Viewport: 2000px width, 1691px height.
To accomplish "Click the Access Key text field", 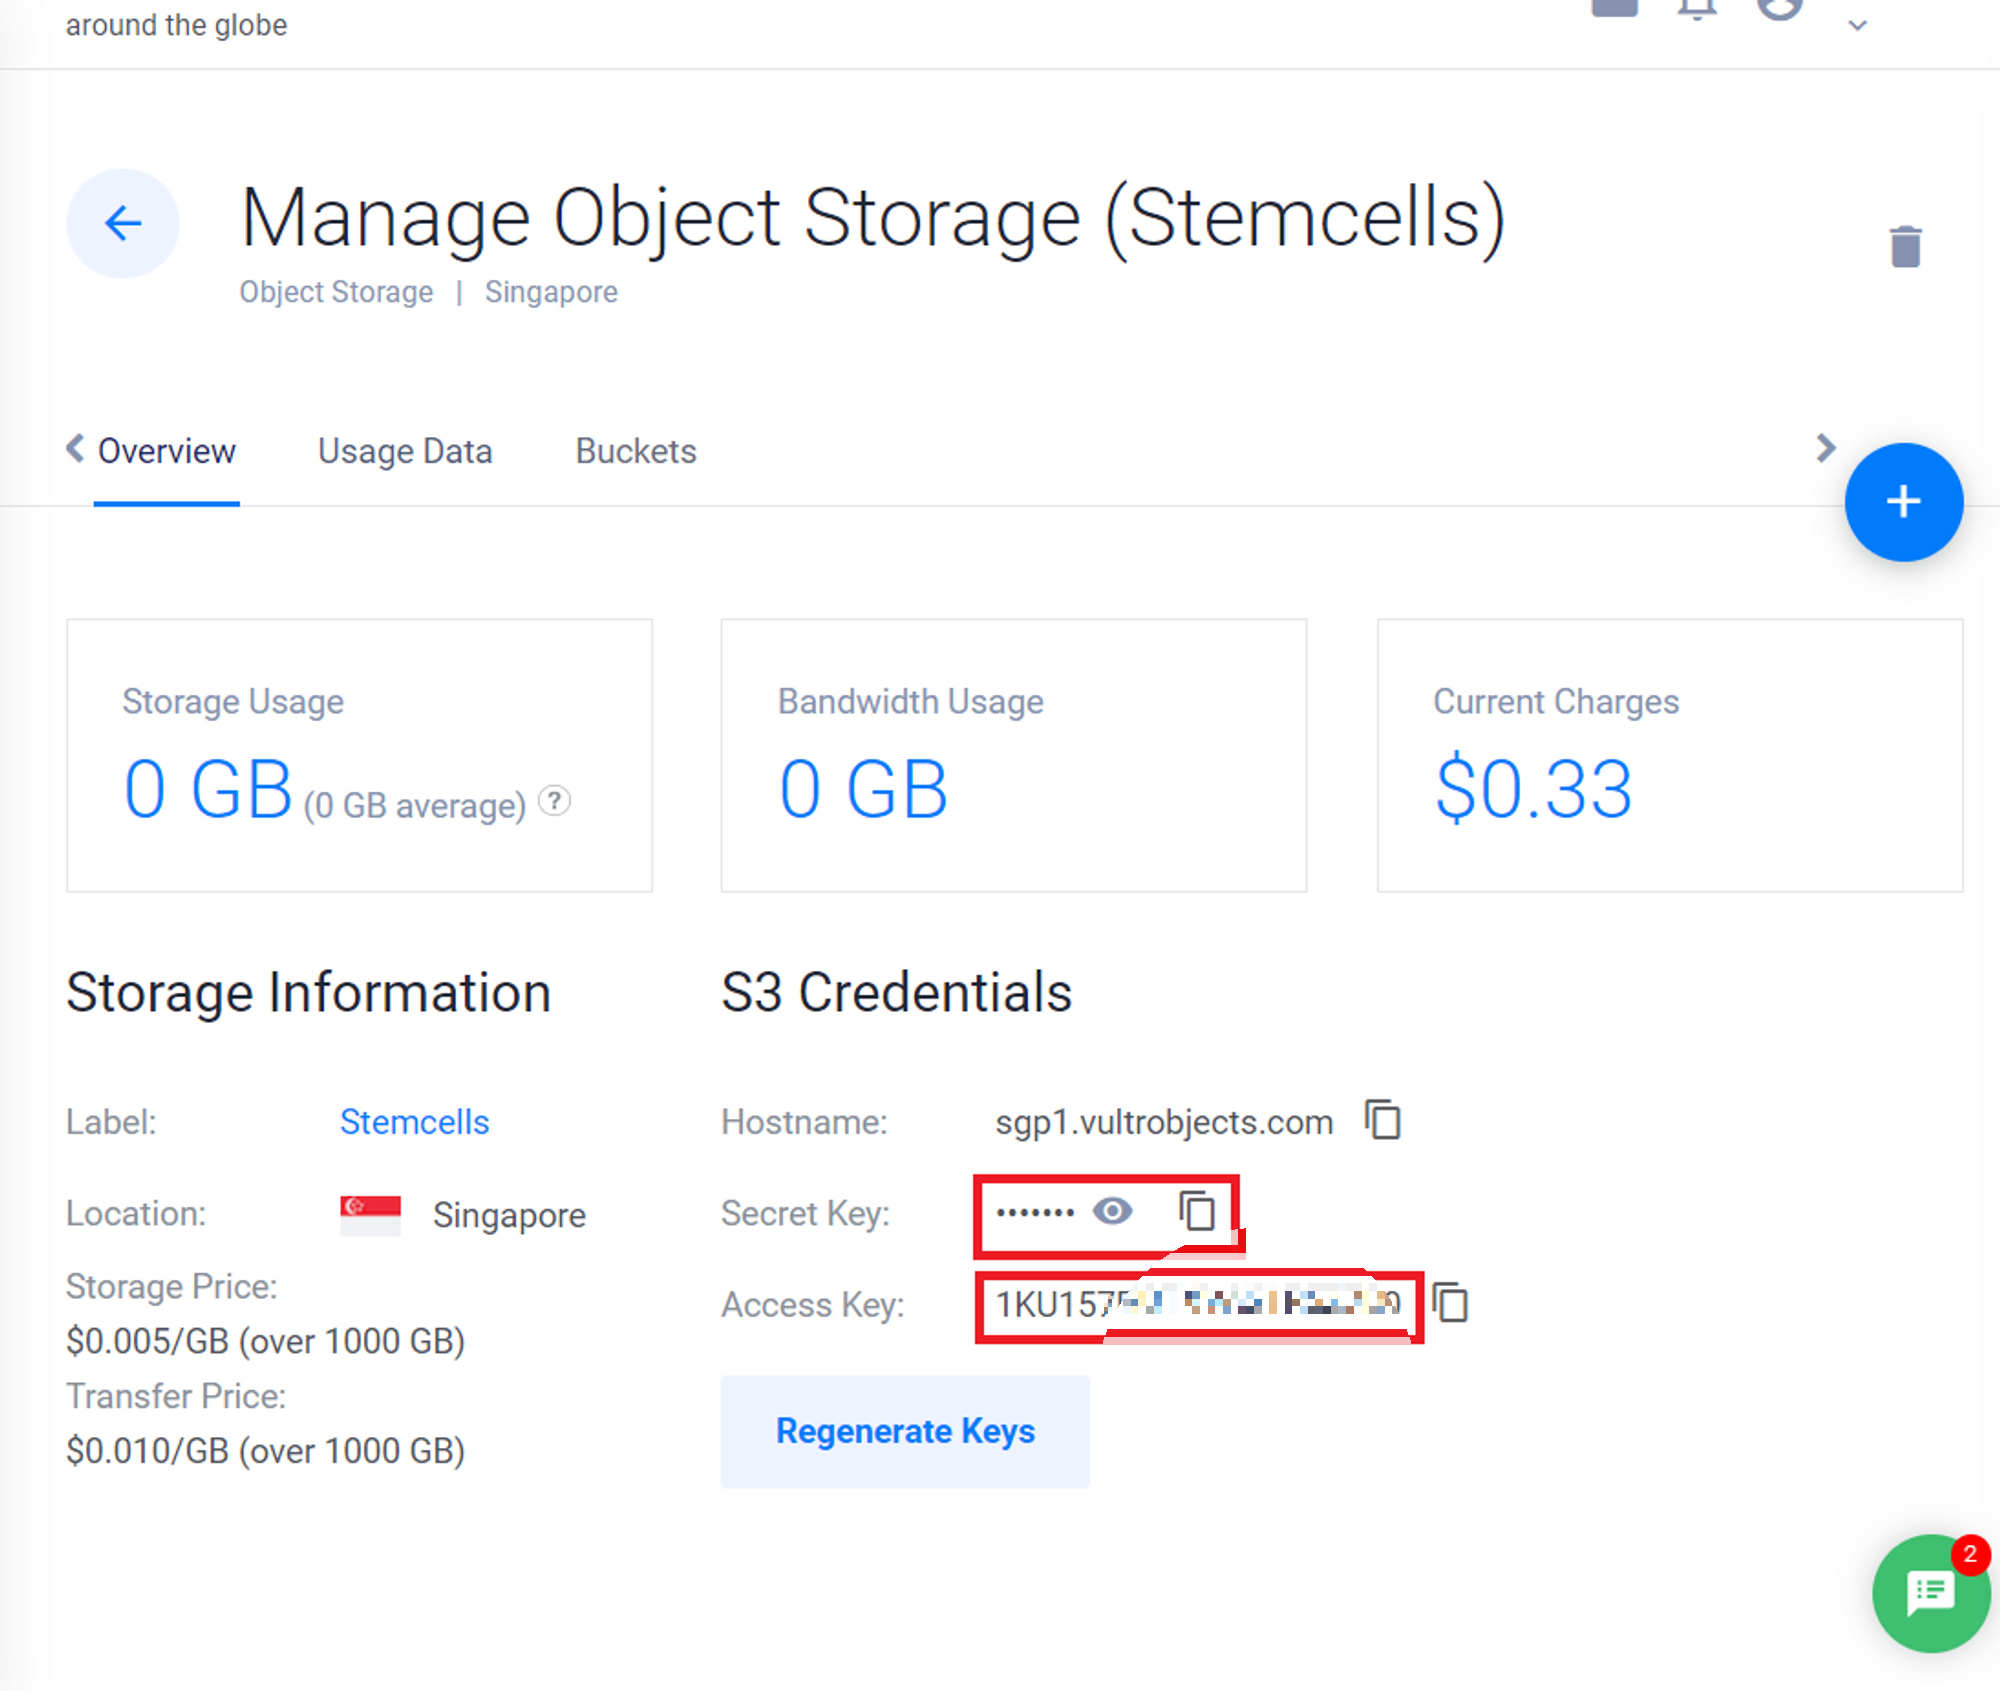I will pyautogui.click(x=1197, y=1304).
